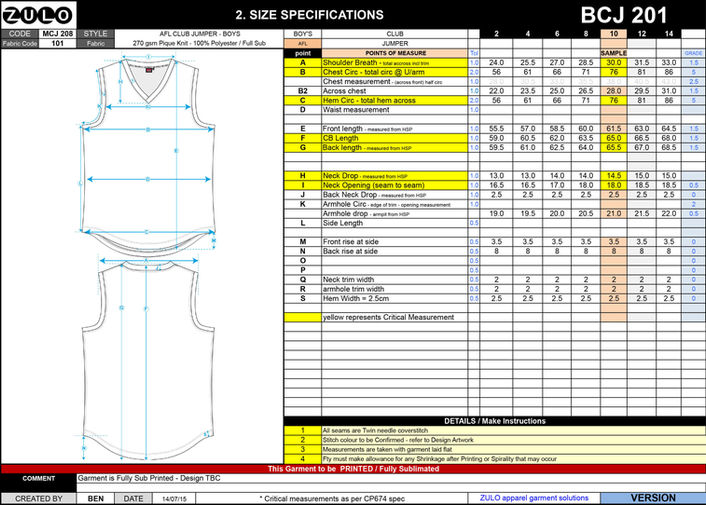Click the ZULO logo
The image size is (706, 505).
click(x=38, y=15)
